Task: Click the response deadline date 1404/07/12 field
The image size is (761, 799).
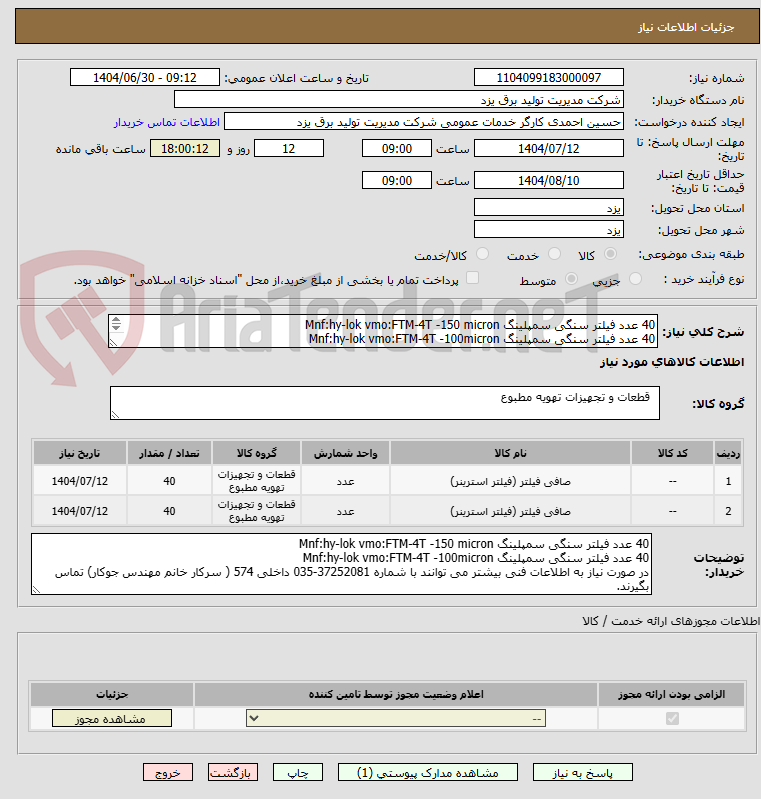Action: click(x=548, y=148)
